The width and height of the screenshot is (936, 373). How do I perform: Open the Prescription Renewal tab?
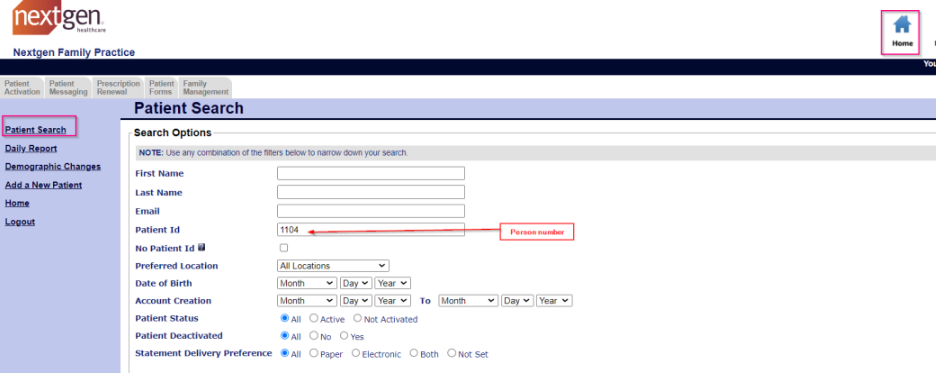pos(118,88)
